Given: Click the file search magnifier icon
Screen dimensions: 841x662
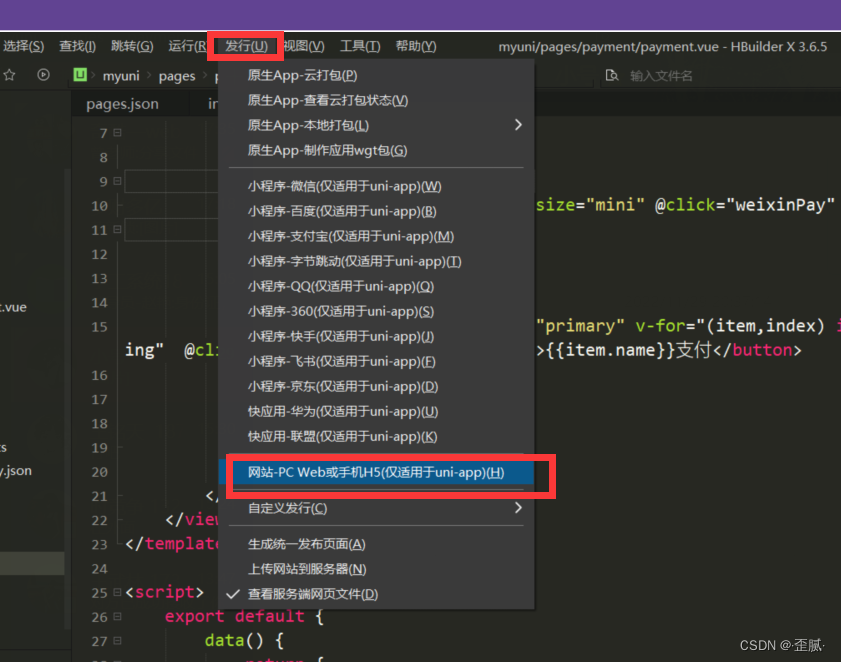Looking at the screenshot, I should point(611,76).
